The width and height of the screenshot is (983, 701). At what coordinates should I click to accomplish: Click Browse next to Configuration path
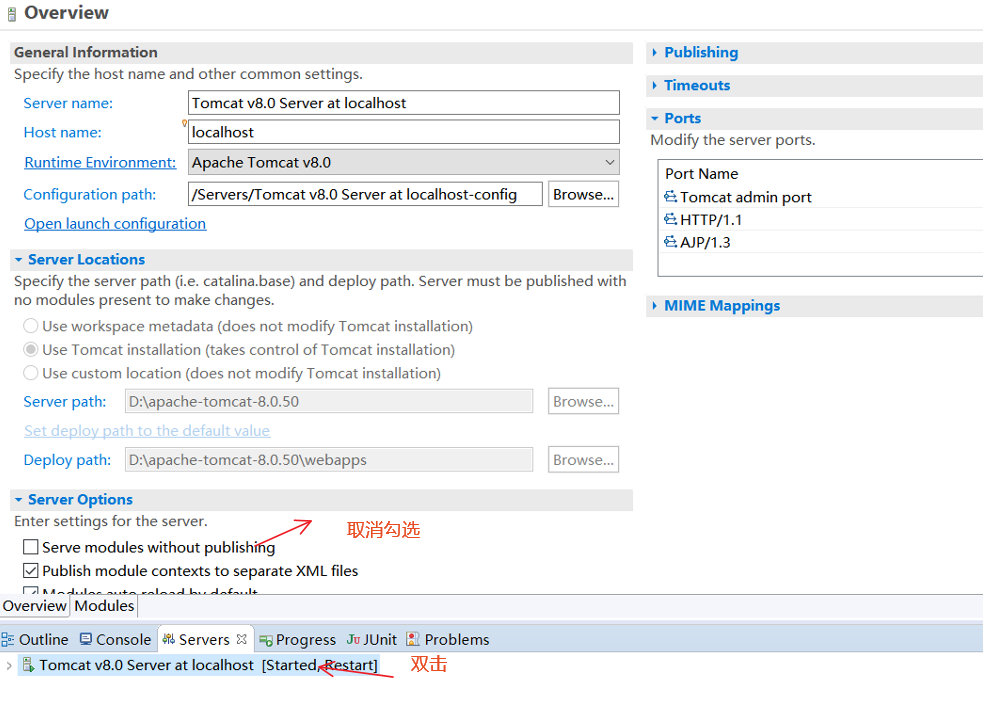point(583,193)
